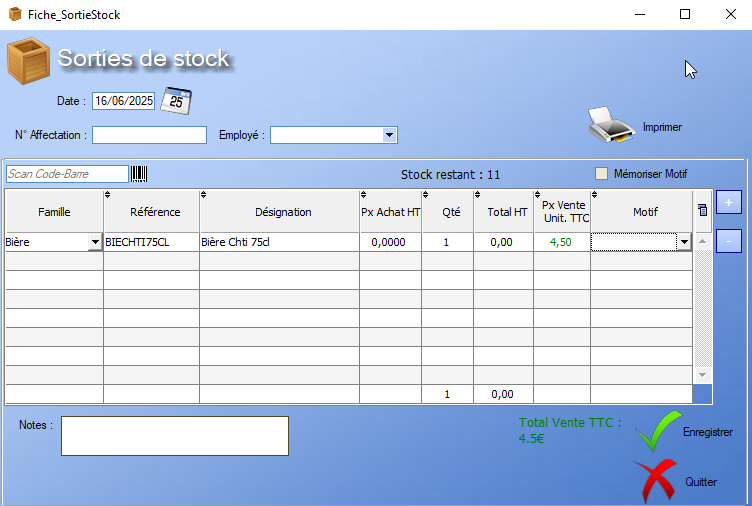
Task: Click inside the Notes text box
Action: click(x=175, y=436)
